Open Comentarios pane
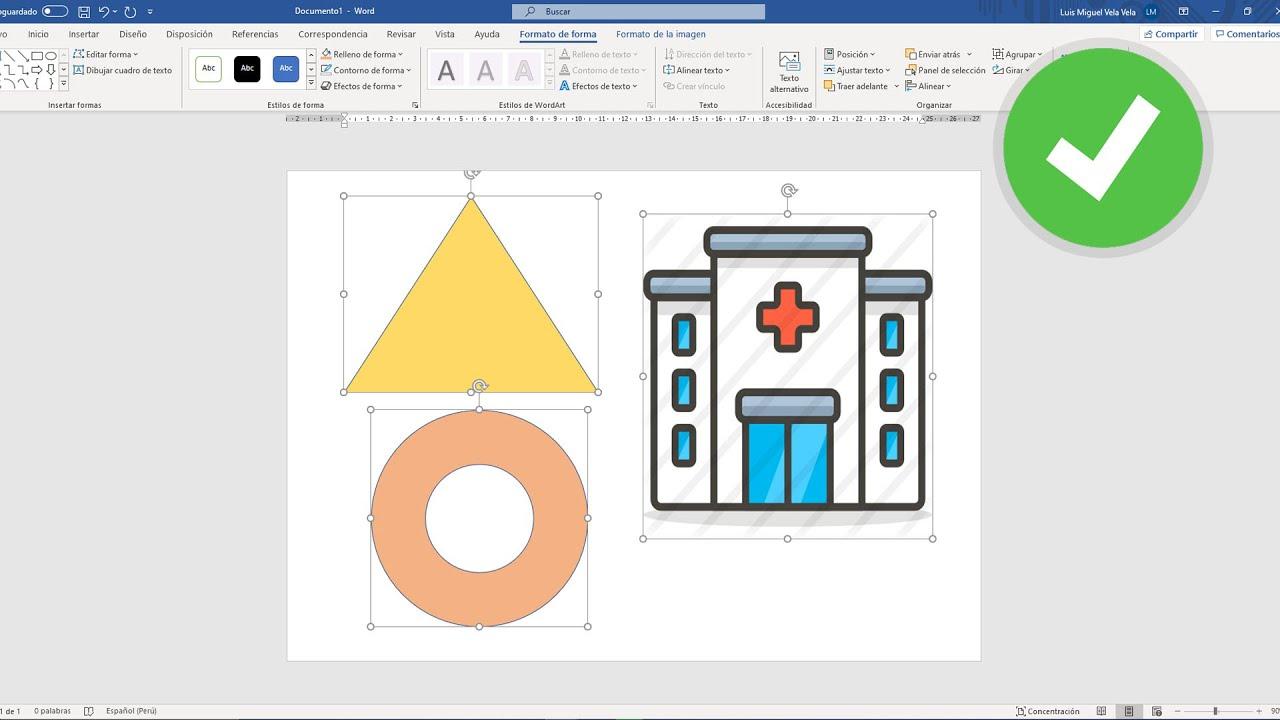 click(1246, 34)
